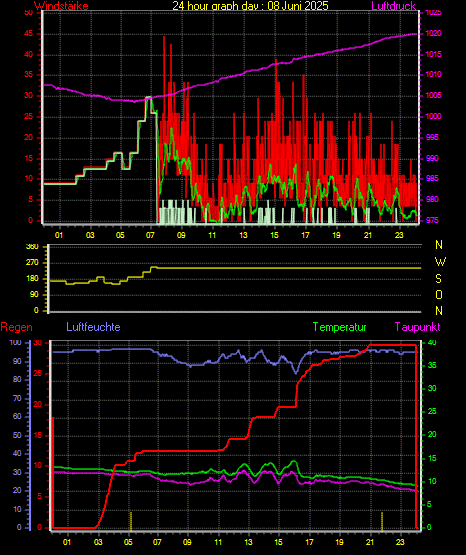Click the 995 value on pressure axis

(432, 137)
